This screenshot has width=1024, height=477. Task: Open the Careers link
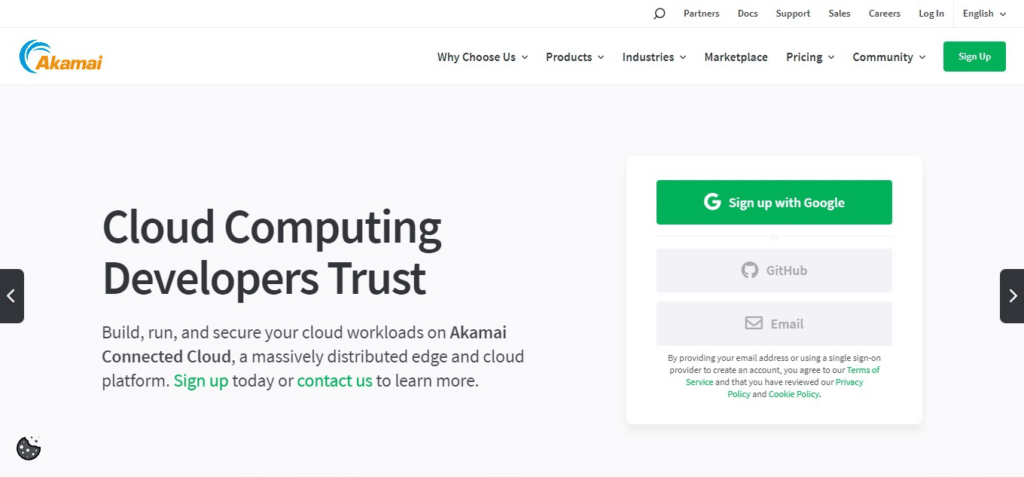[x=884, y=13]
